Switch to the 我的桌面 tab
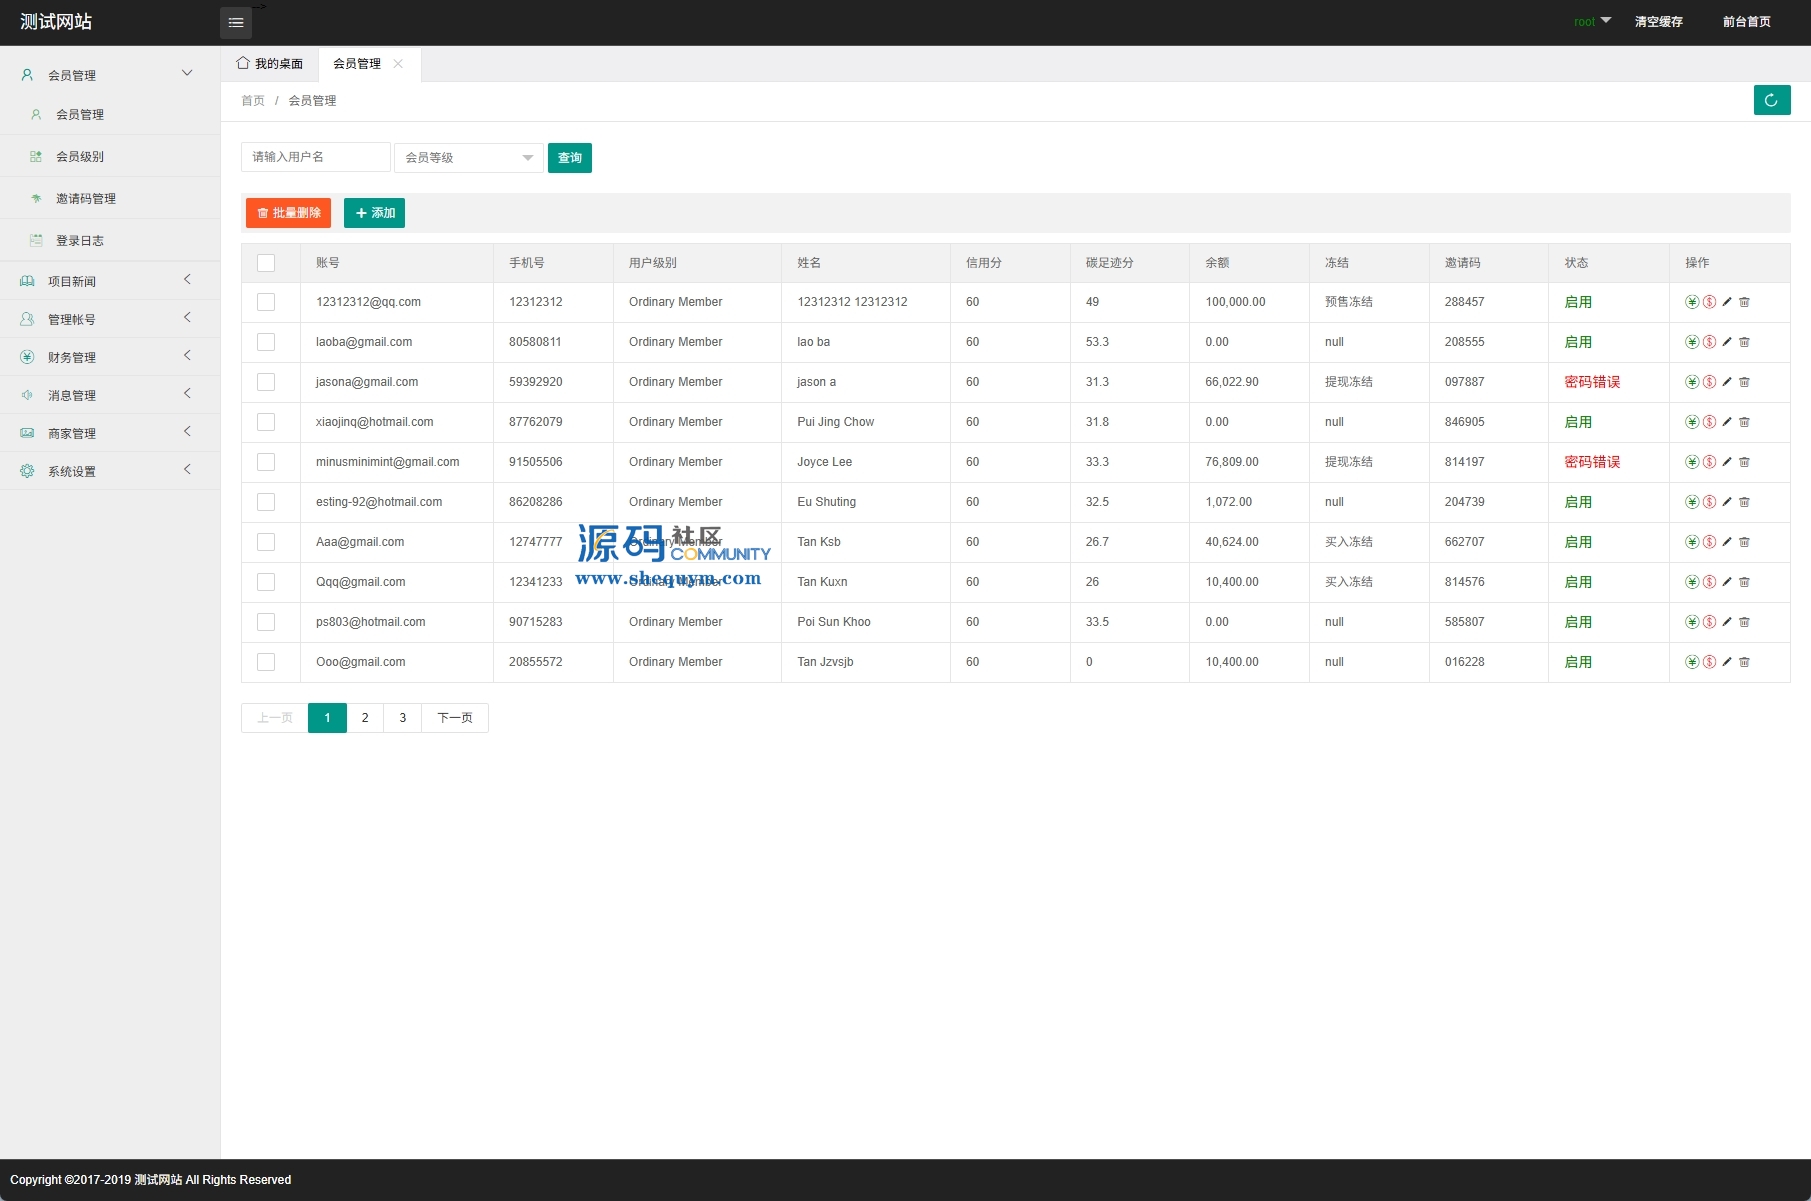This screenshot has width=1811, height=1201. [270, 64]
